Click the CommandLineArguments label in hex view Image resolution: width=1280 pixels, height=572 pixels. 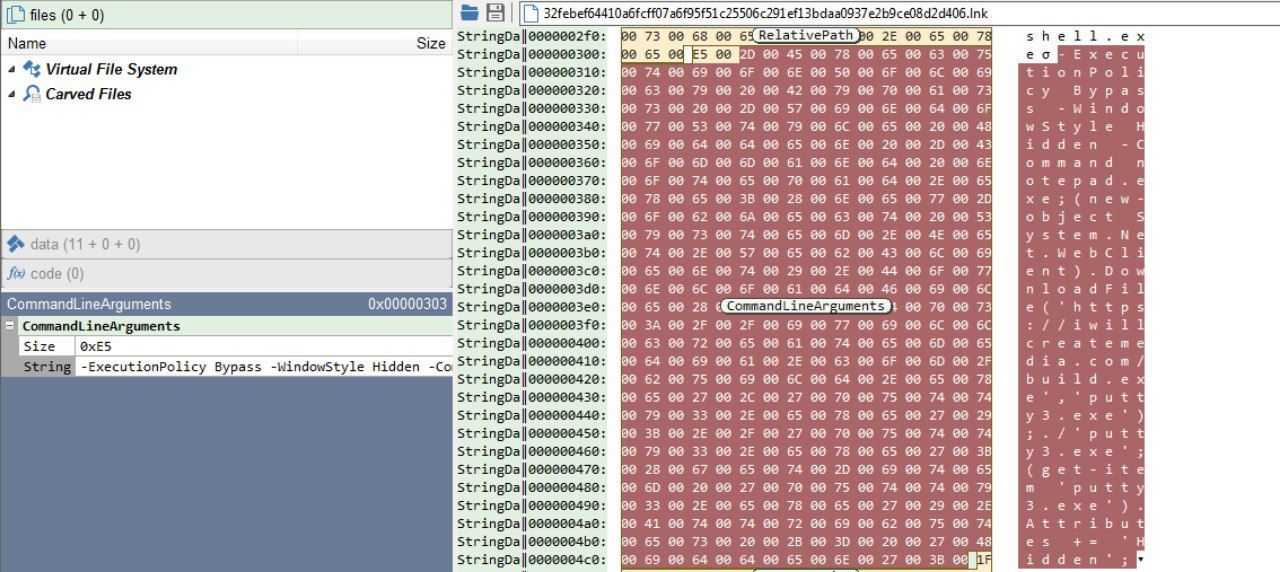tap(805, 306)
